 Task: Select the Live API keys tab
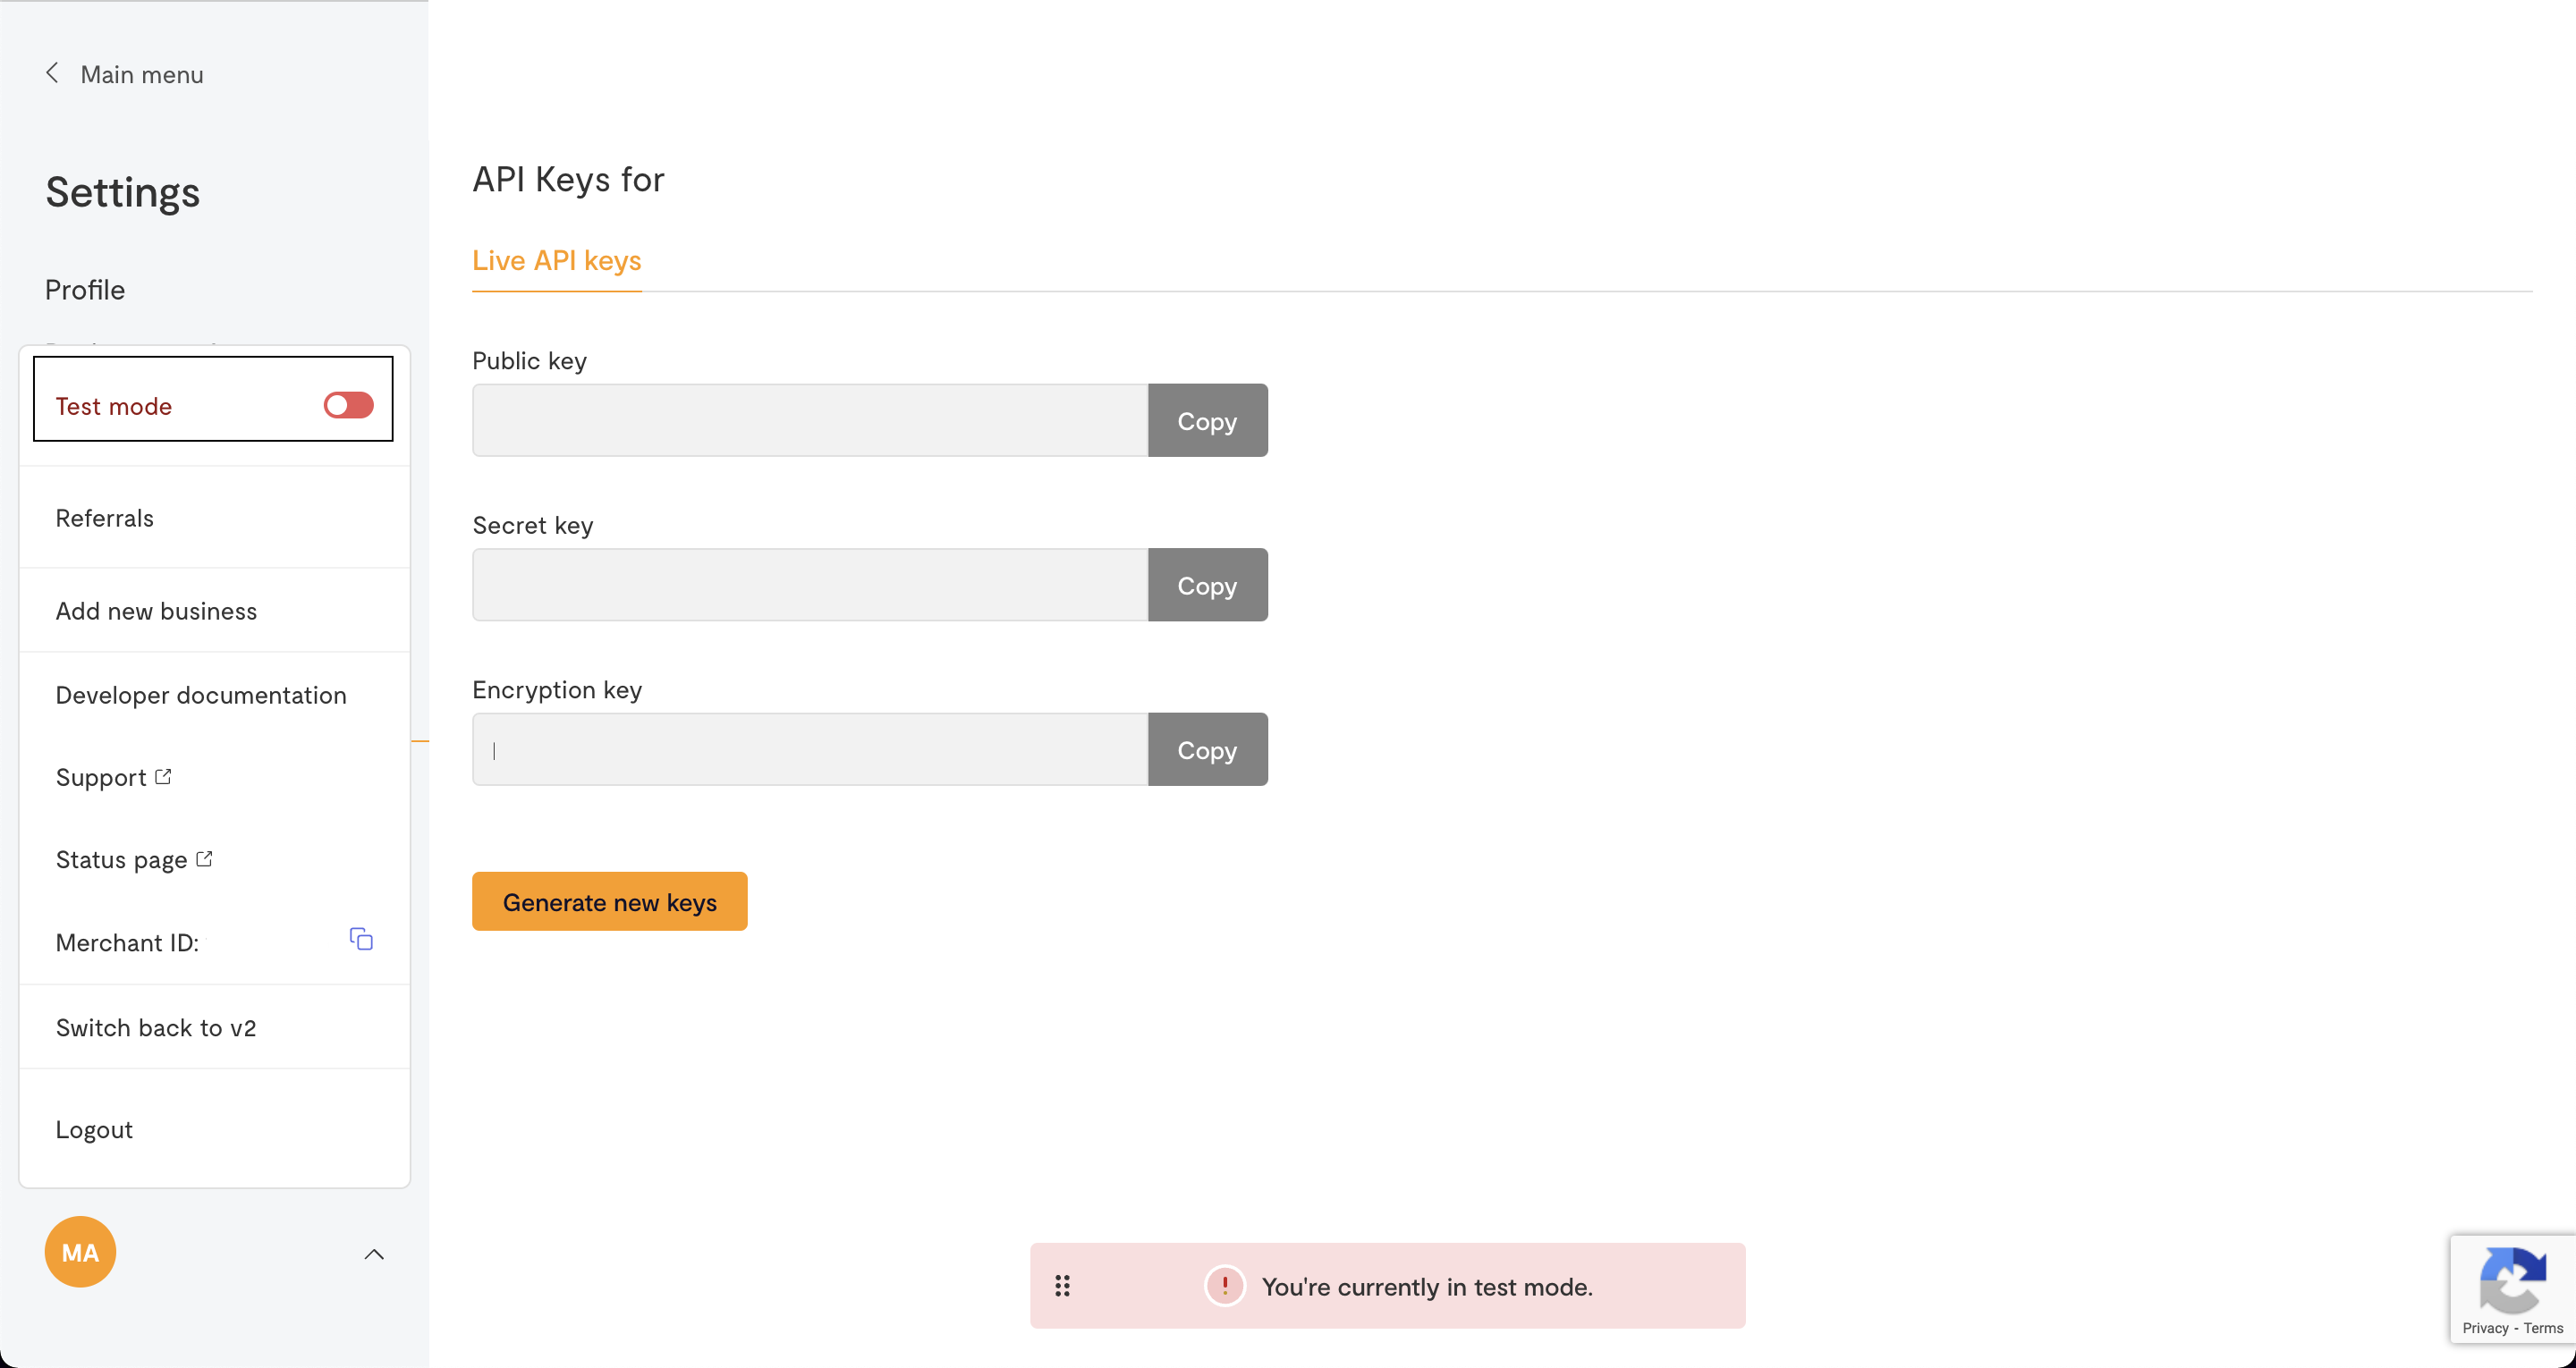coord(556,261)
